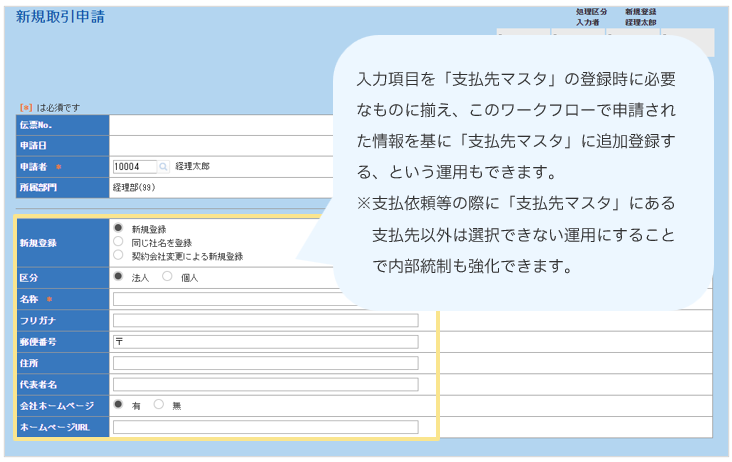Set 区分 to 法人

click(118, 277)
